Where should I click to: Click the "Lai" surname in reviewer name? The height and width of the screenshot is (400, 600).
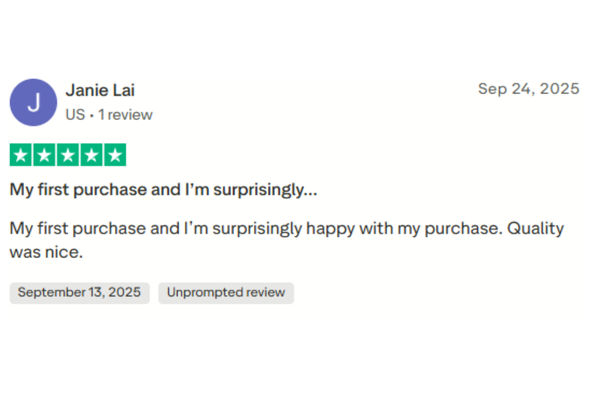click(x=122, y=90)
